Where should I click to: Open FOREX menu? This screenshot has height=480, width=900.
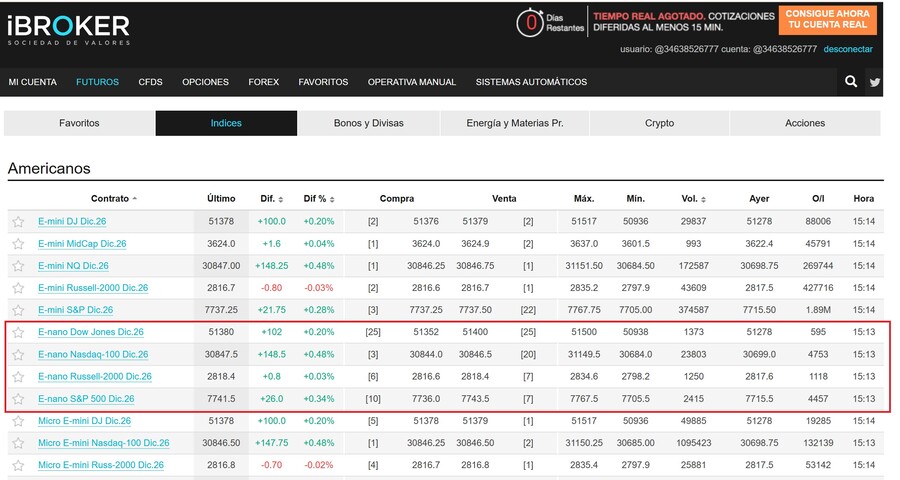coord(263,82)
